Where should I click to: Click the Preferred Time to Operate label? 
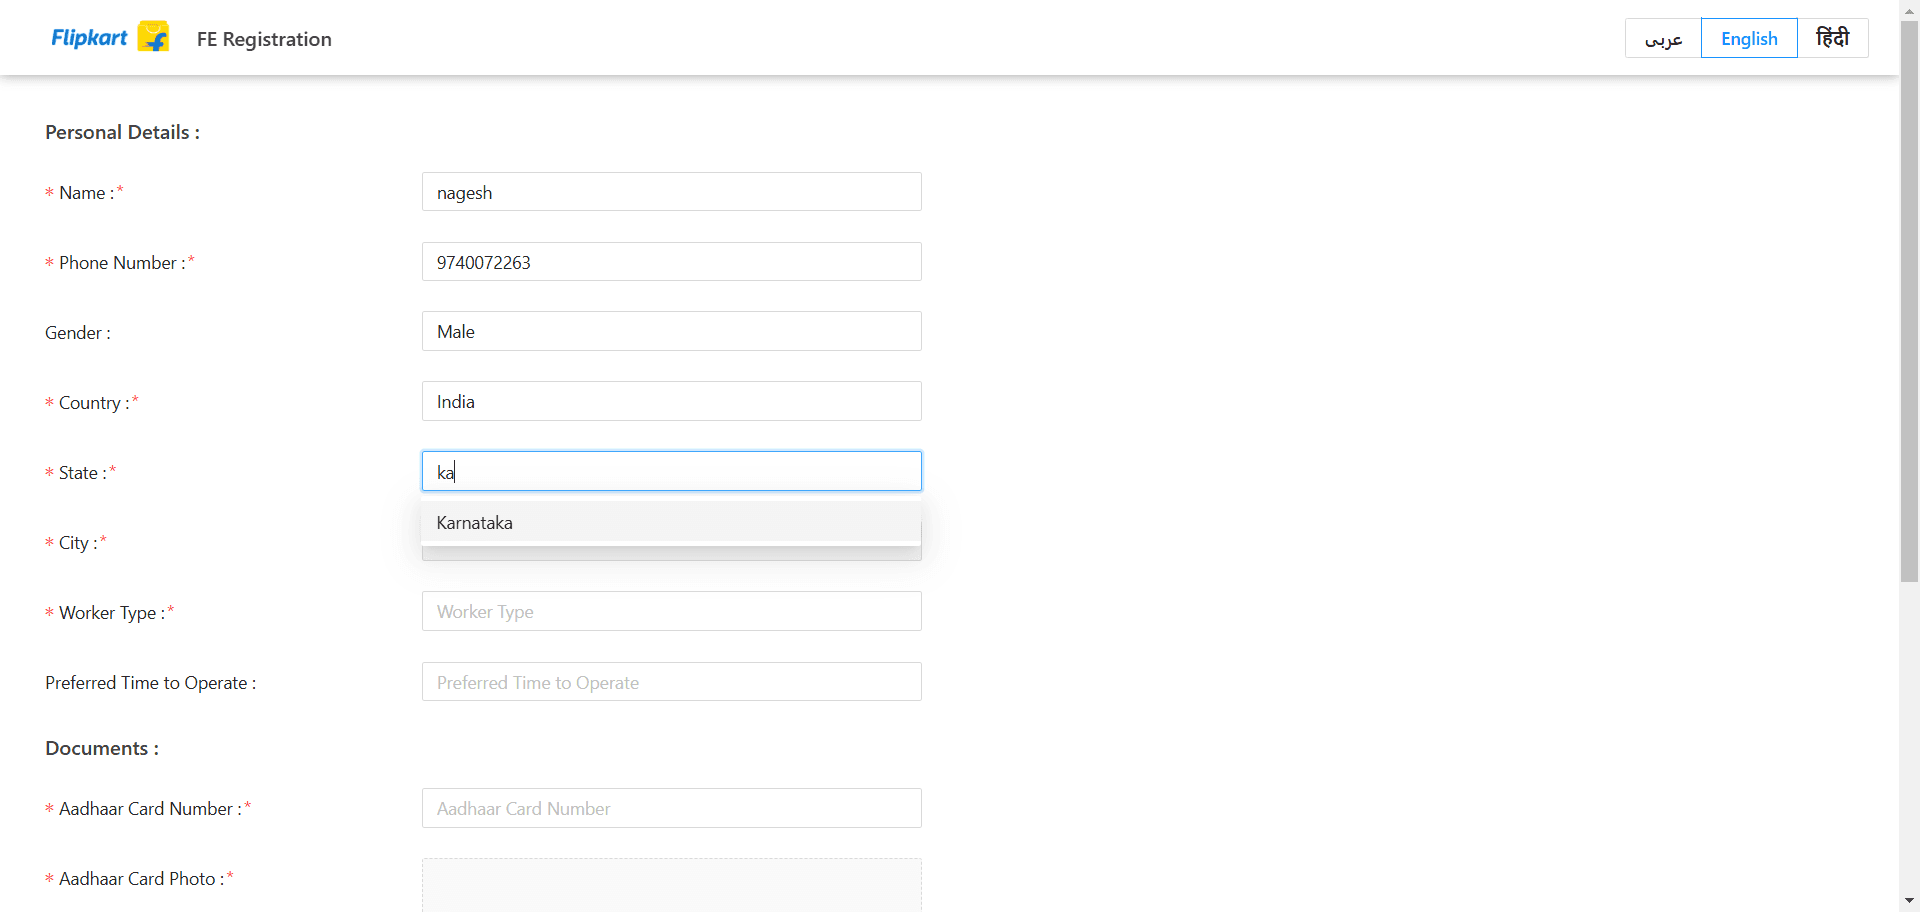click(x=150, y=682)
